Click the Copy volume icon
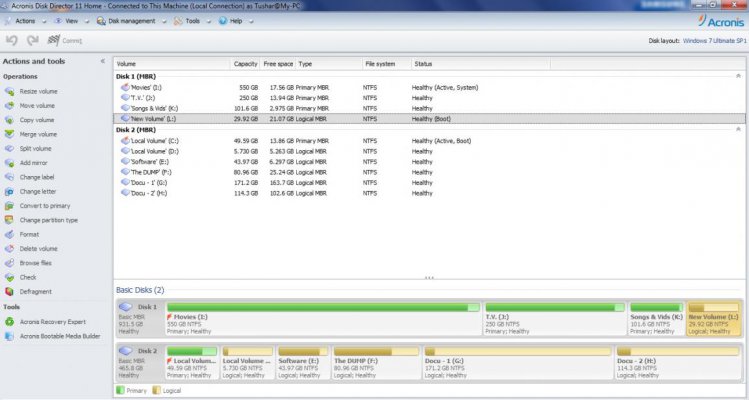Viewport: 749px width, 400px height. 9,120
